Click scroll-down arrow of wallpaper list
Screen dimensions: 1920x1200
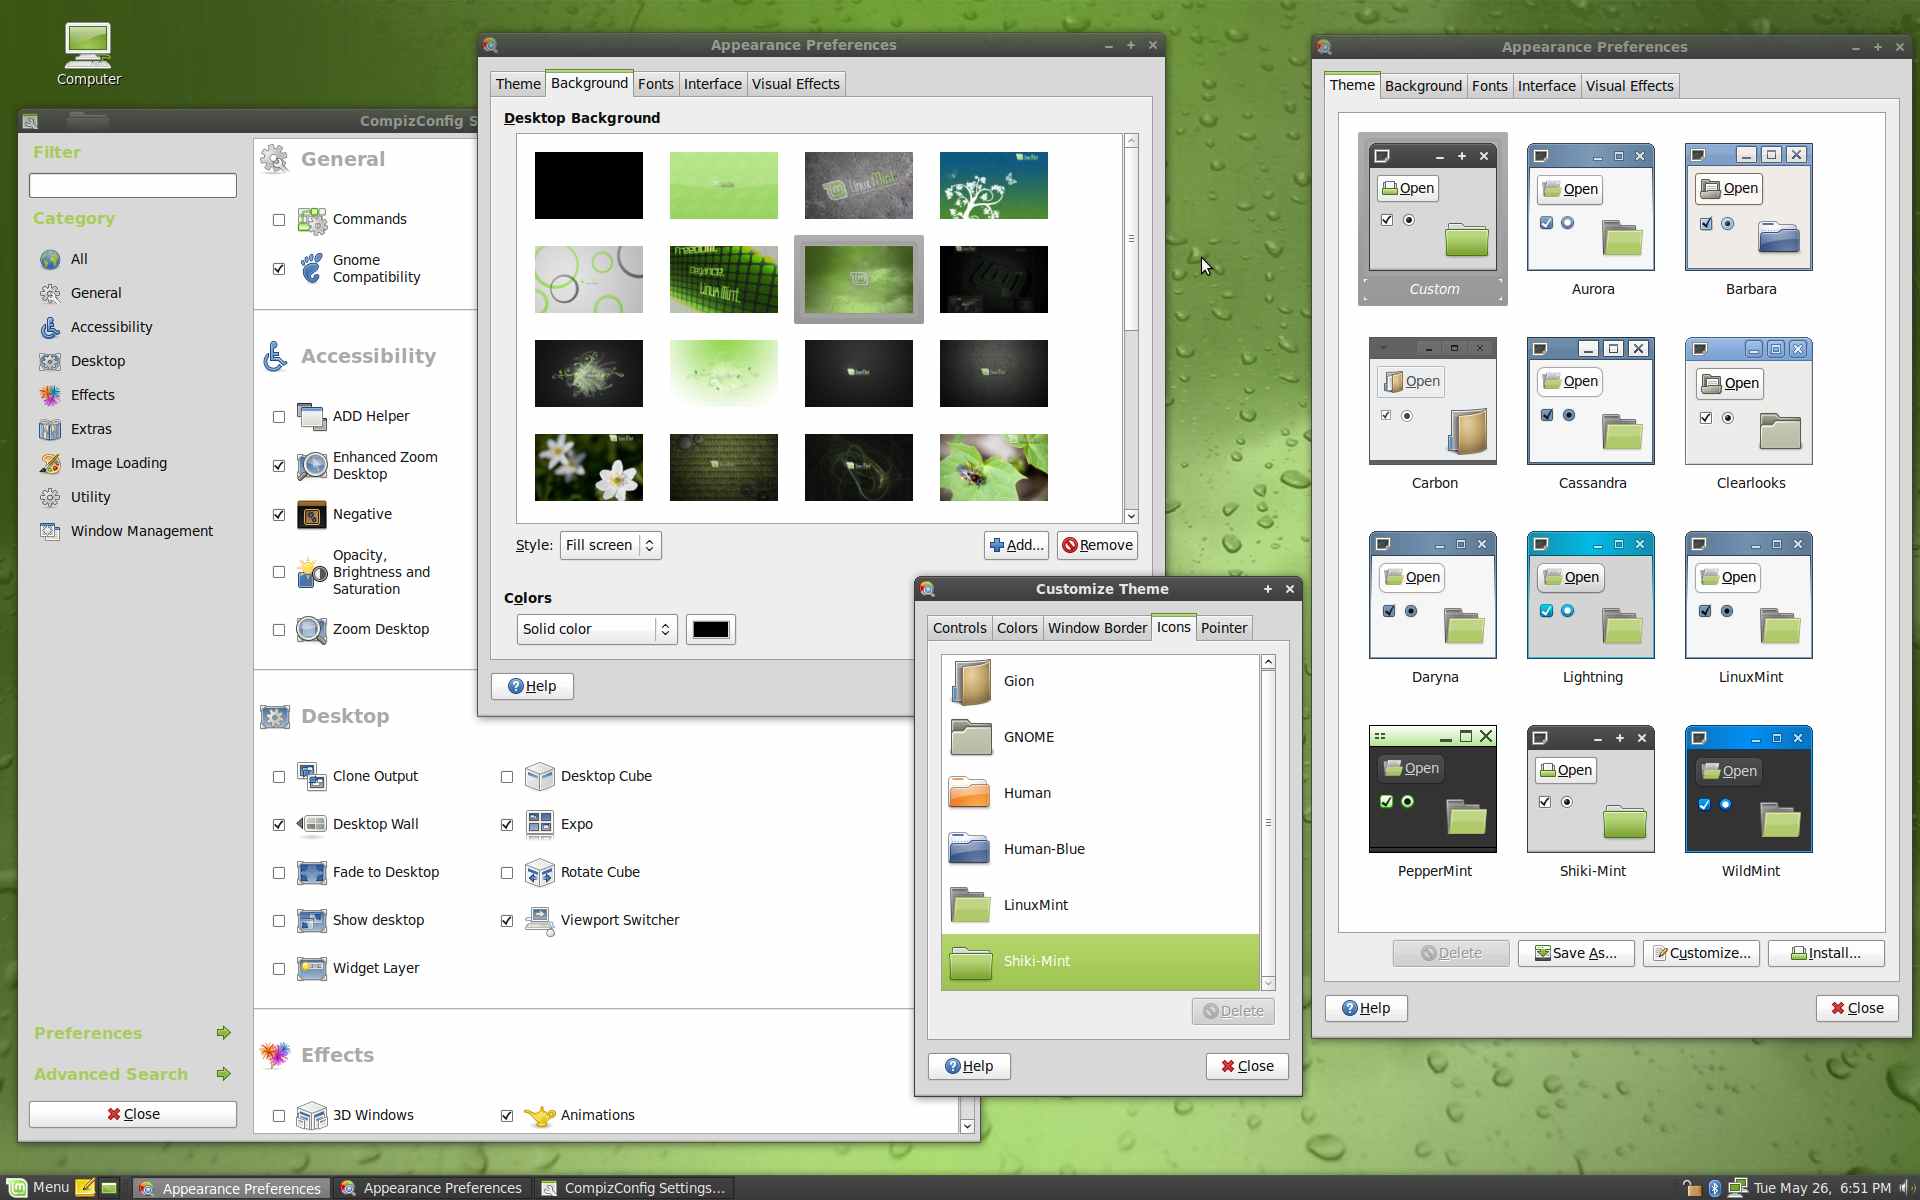(1131, 516)
